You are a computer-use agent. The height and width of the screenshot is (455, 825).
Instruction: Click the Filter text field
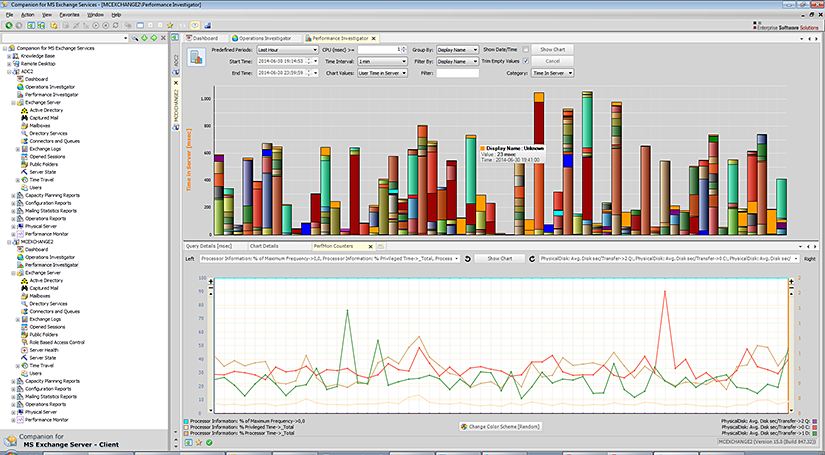click(458, 73)
